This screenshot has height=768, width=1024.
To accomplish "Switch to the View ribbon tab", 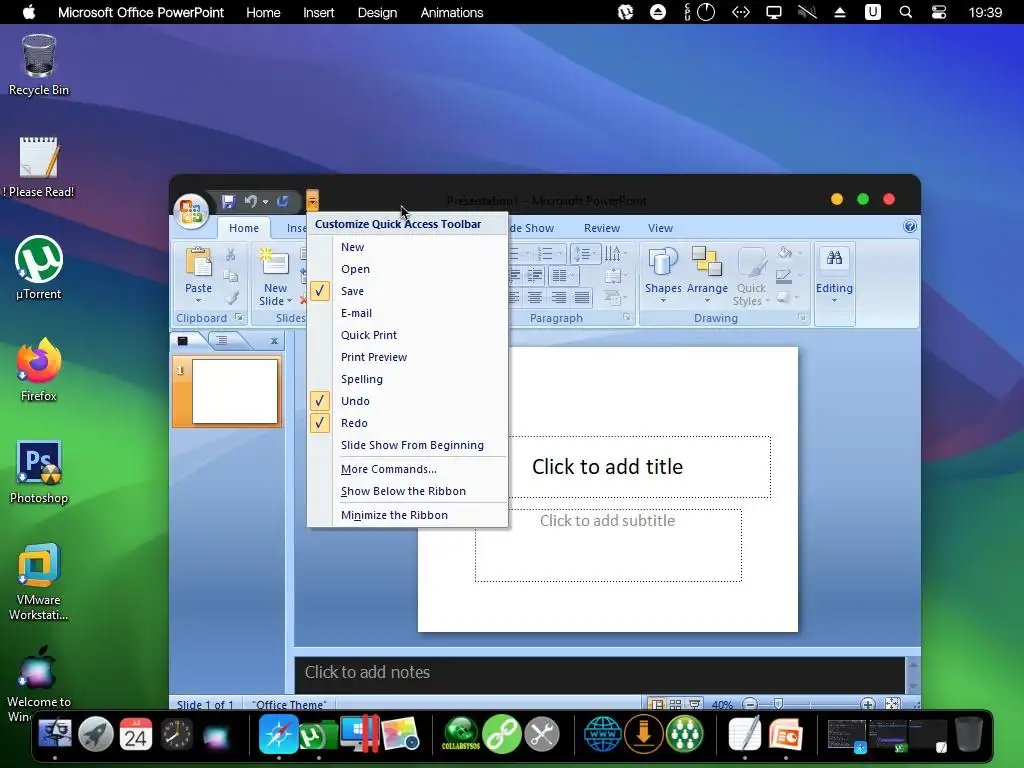I will 660,228.
